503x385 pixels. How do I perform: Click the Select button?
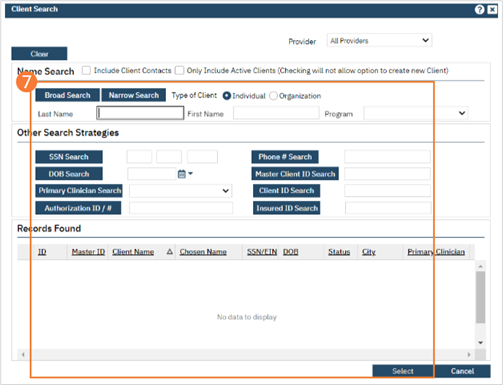403,371
